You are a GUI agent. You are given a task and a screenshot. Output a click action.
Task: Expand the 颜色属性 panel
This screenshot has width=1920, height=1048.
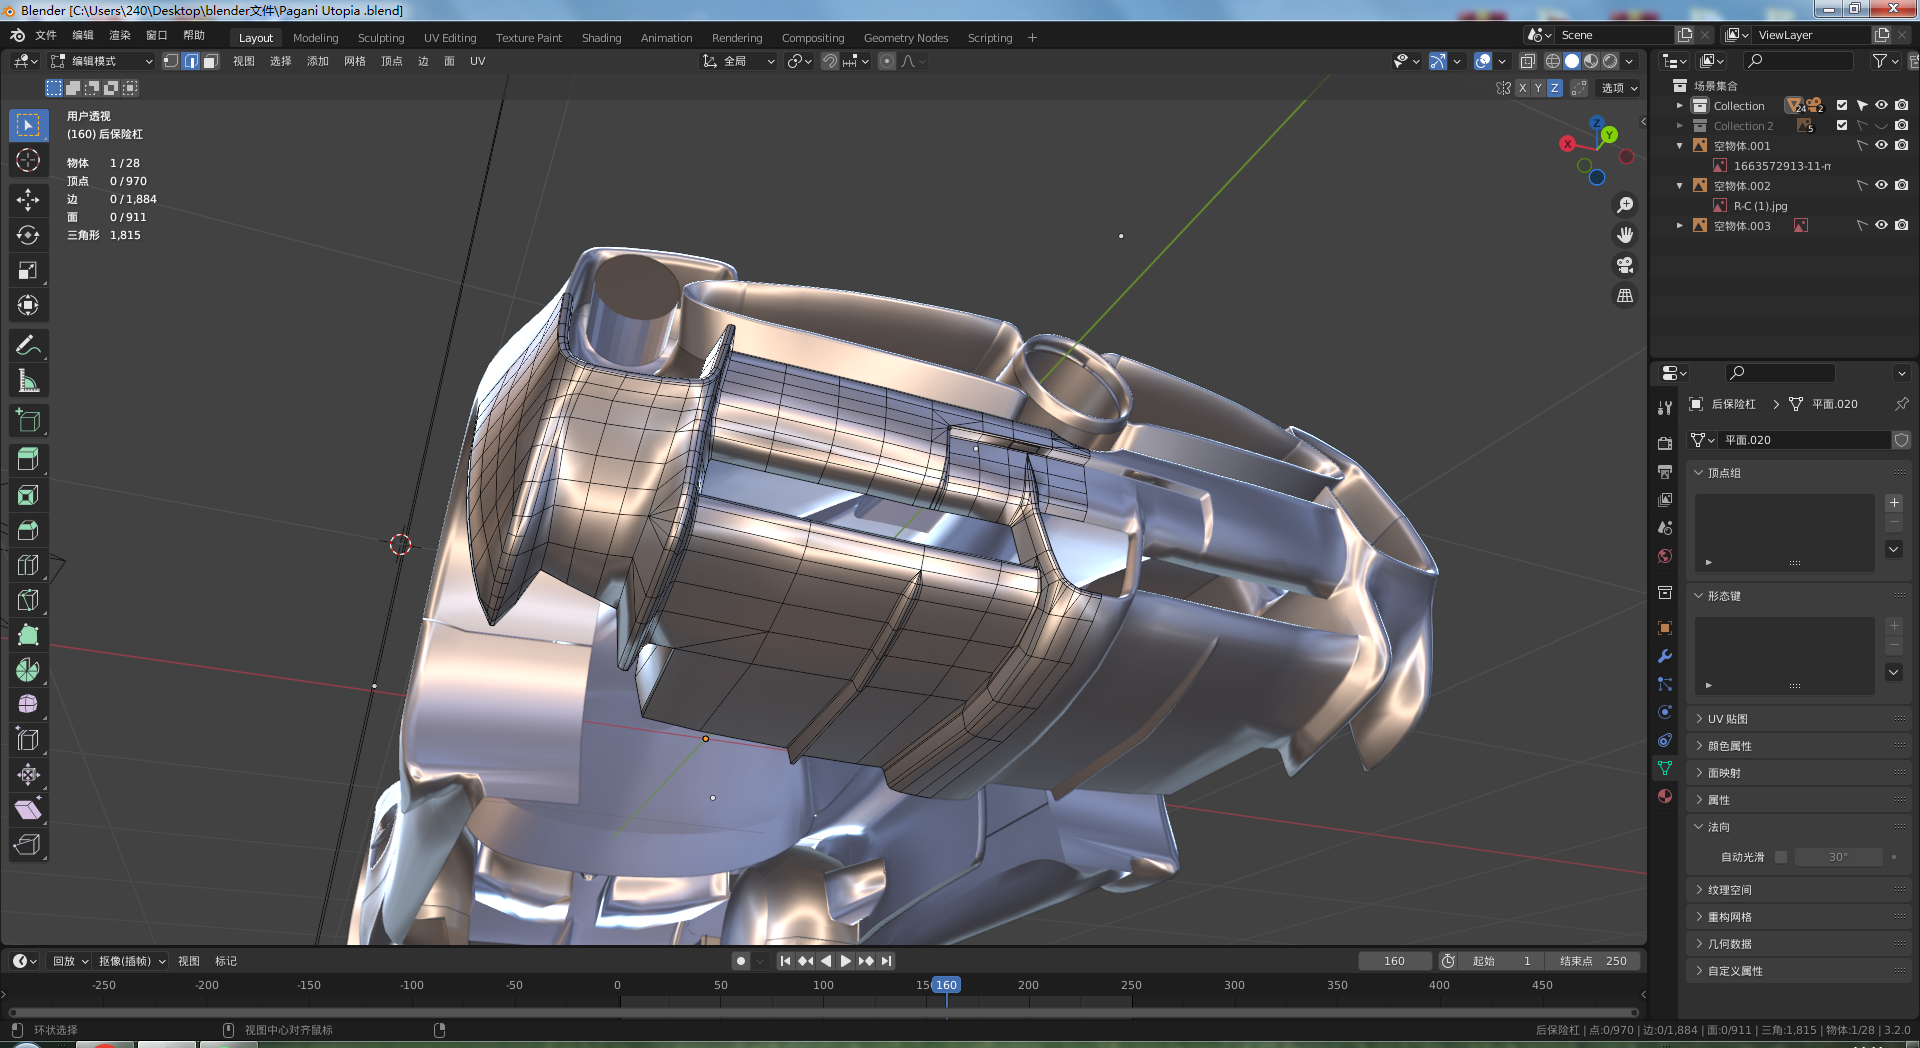tap(1798, 746)
